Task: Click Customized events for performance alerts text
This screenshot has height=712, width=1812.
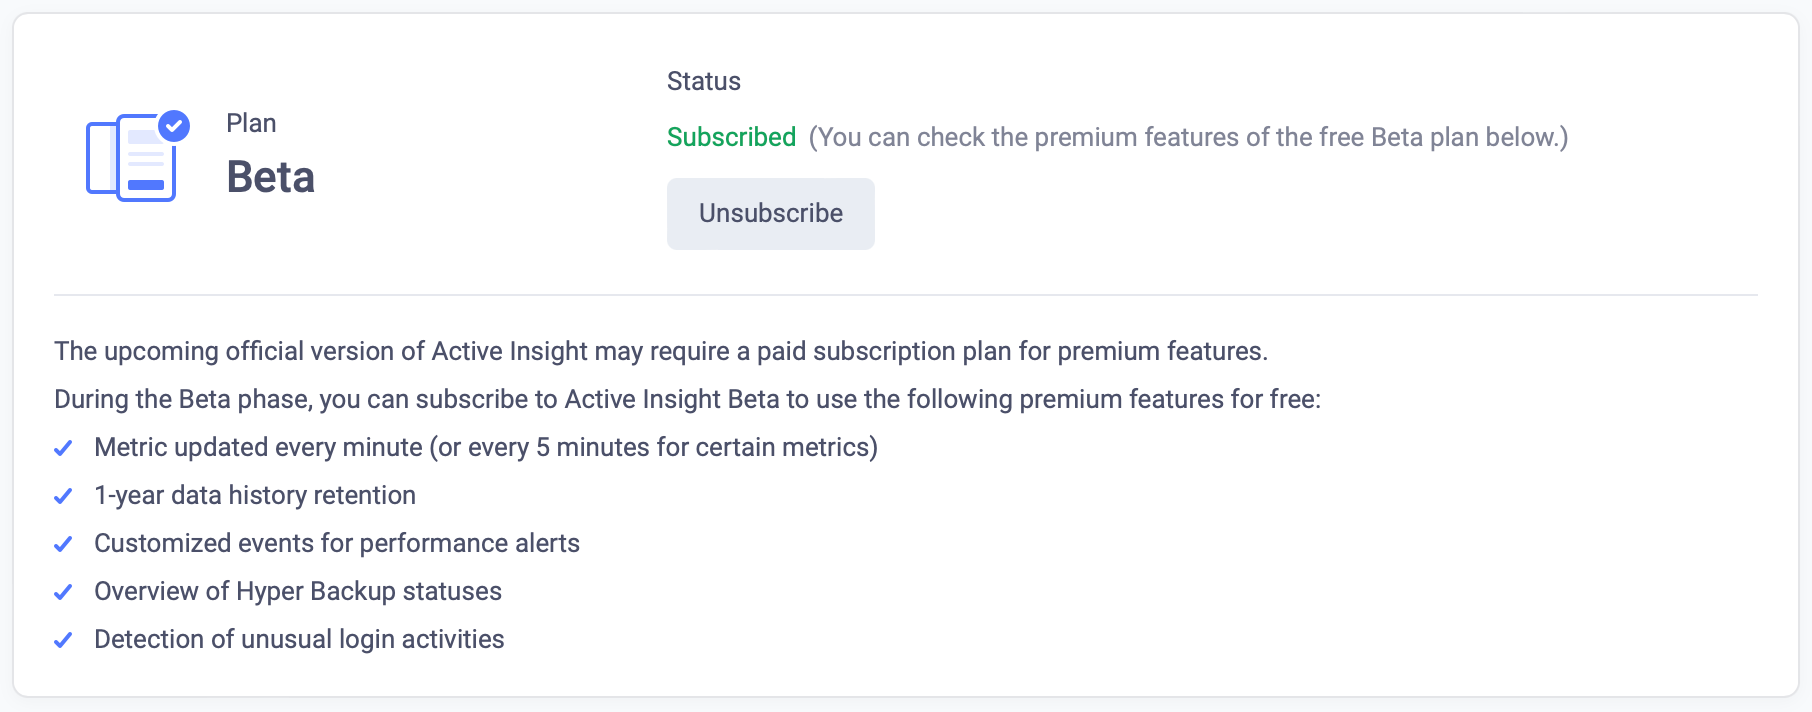Action: coord(337,543)
